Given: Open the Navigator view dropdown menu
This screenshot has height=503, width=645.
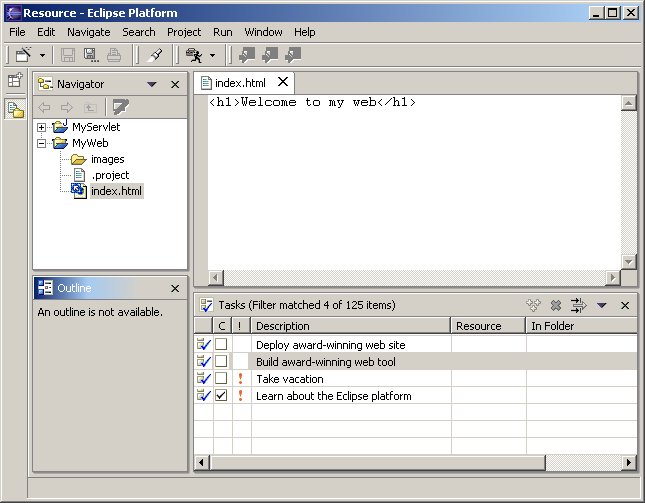Looking at the screenshot, I should (x=152, y=85).
